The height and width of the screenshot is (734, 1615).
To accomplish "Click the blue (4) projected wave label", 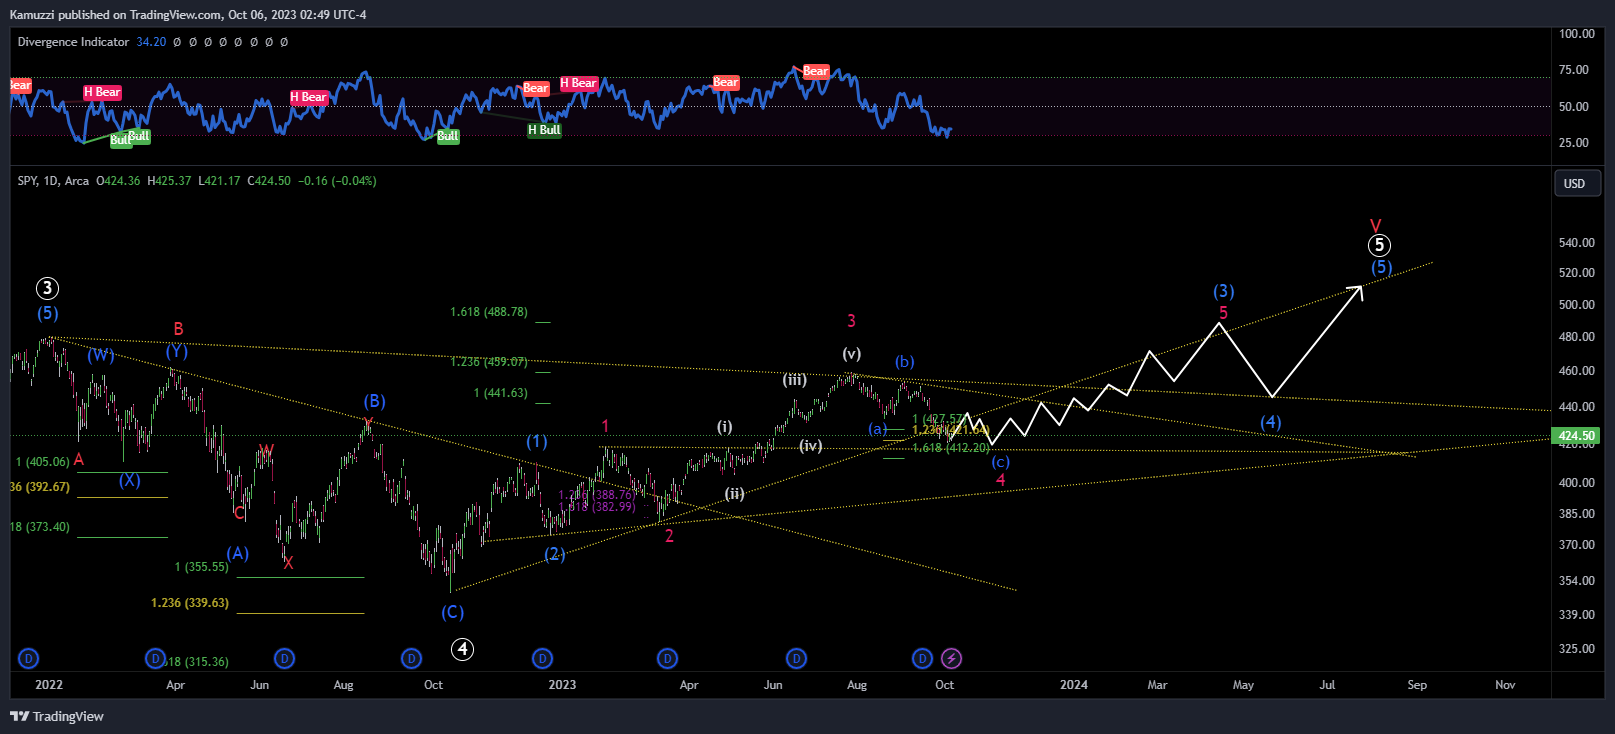I will point(1271,422).
